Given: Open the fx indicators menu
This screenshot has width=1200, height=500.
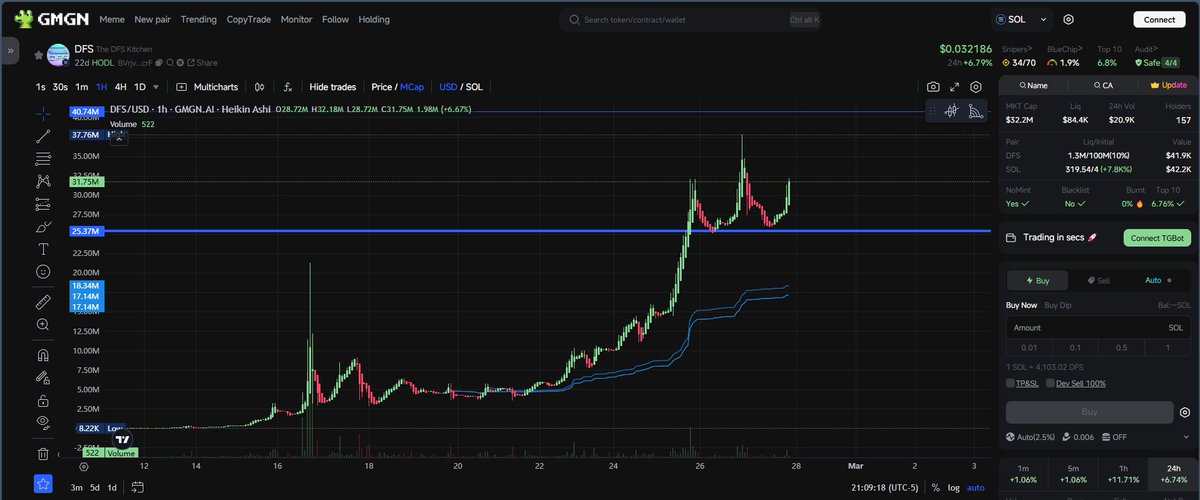Looking at the screenshot, I should pos(288,87).
